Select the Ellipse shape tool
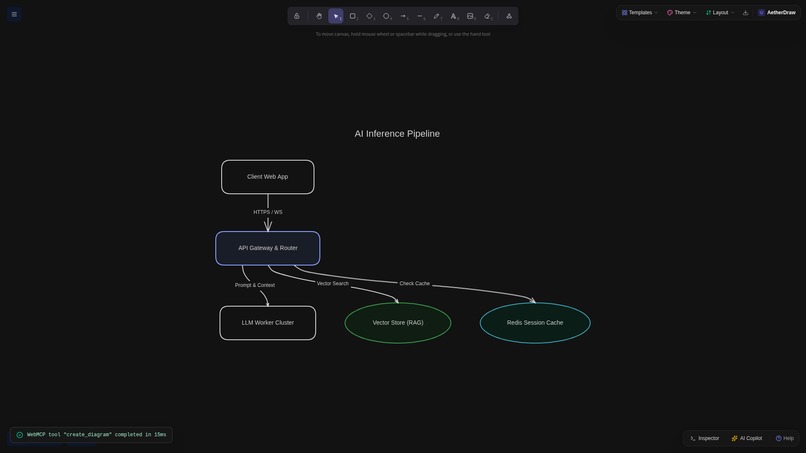 (387, 16)
